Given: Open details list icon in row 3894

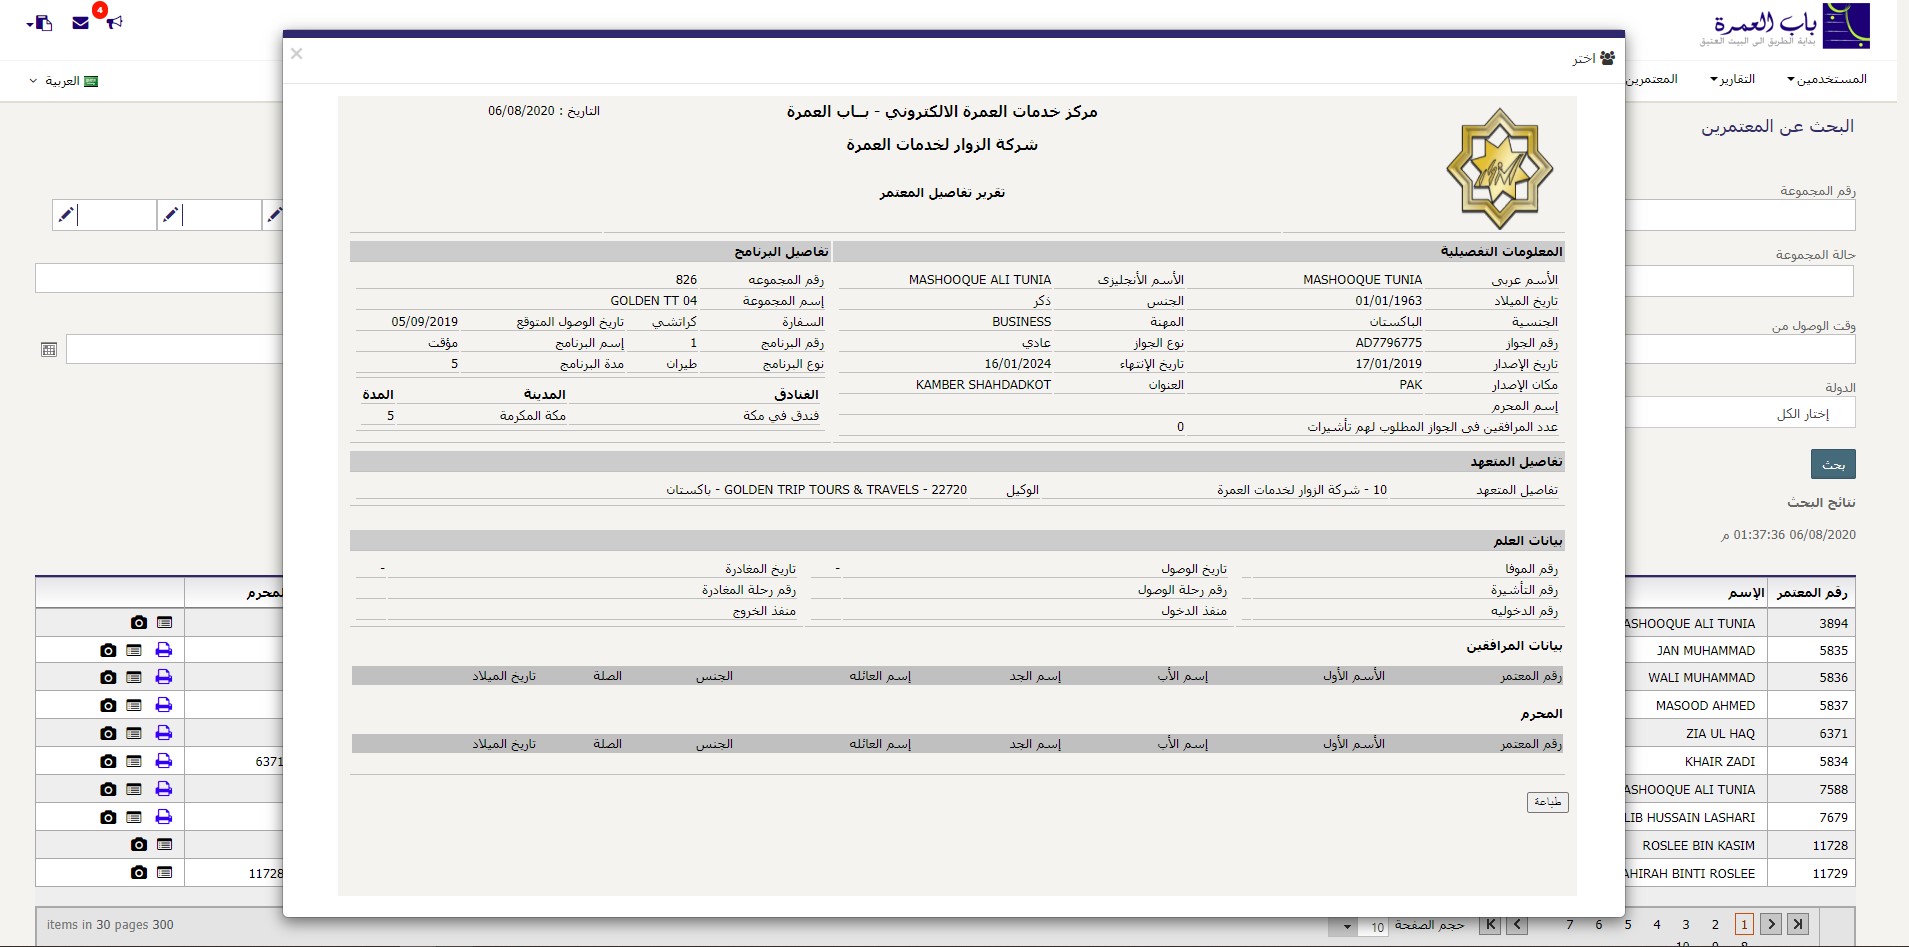Looking at the screenshot, I should point(165,623).
